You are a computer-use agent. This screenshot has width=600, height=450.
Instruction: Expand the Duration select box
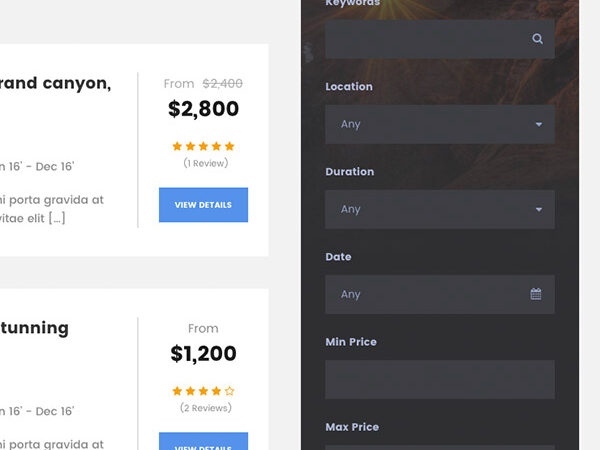point(430,209)
